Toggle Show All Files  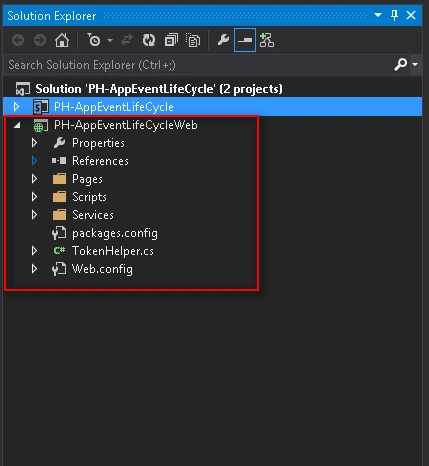193,40
